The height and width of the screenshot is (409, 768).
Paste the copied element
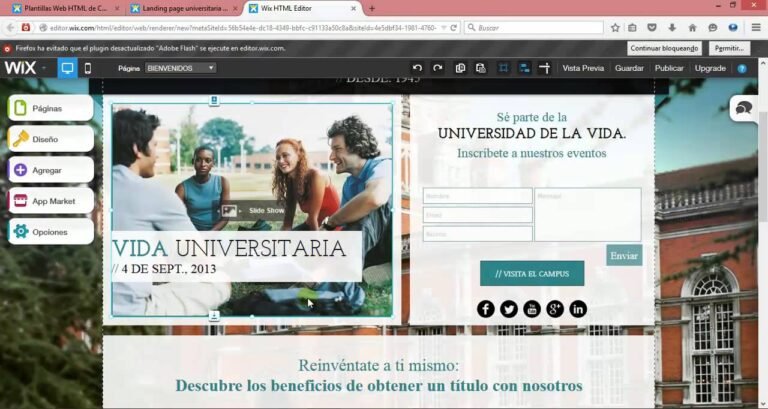(x=481, y=68)
